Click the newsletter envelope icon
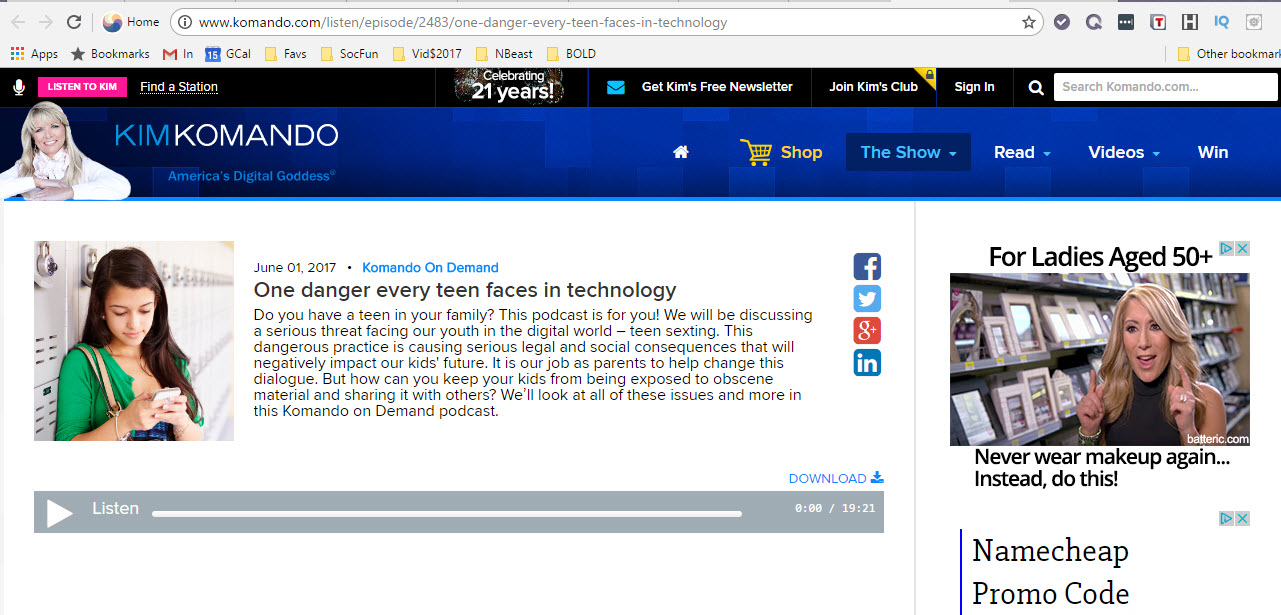The image size is (1281, 615). [x=616, y=87]
